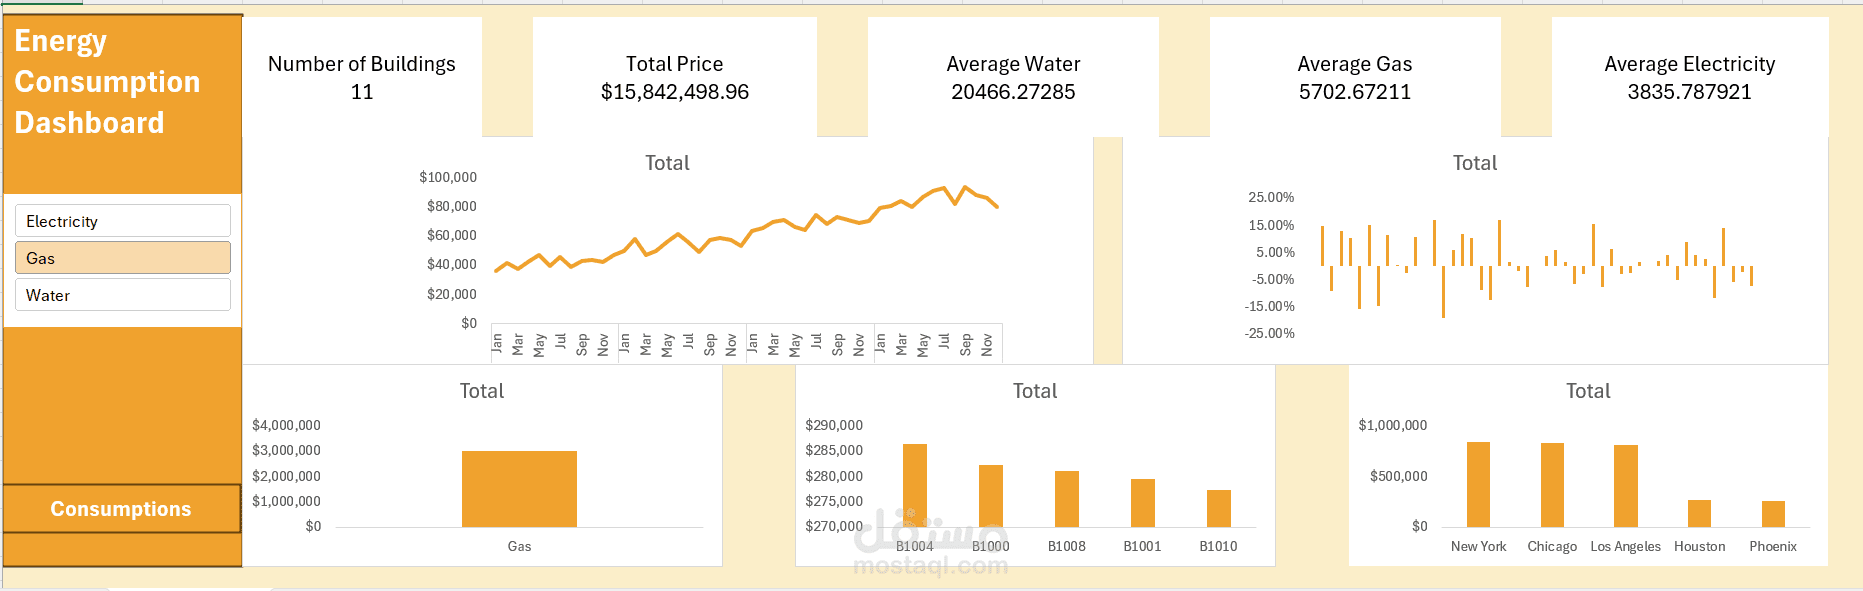1863x591 pixels.
Task: Select the Electricity slicer filter
Action: [122, 220]
